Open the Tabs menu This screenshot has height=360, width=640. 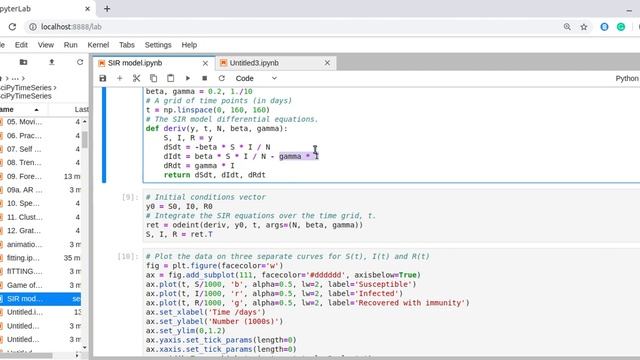point(127,45)
